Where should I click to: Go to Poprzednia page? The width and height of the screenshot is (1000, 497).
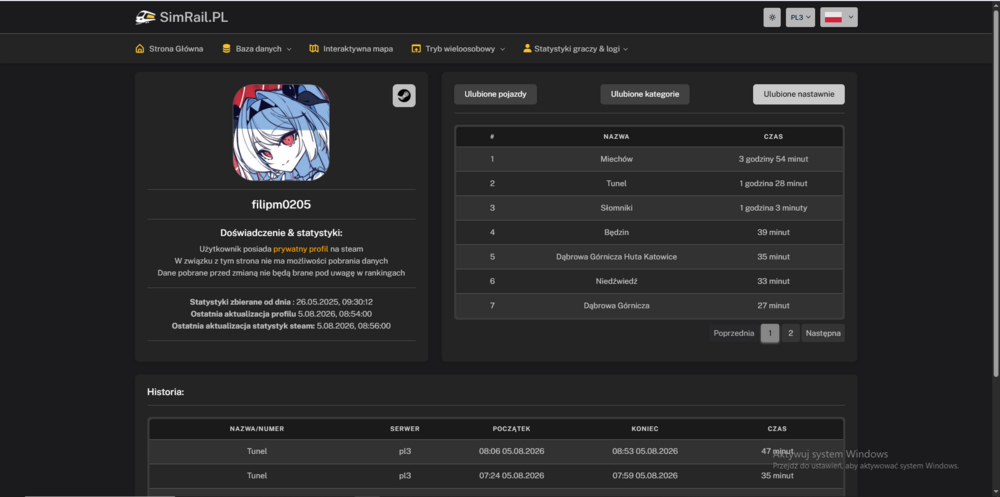(x=734, y=333)
